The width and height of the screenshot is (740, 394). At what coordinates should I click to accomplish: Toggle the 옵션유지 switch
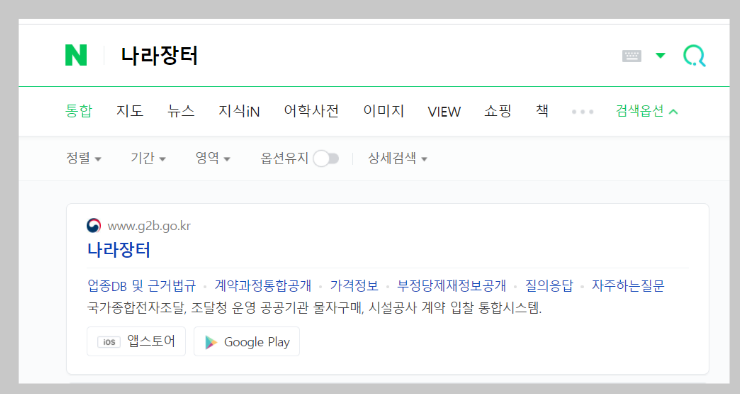point(326,159)
